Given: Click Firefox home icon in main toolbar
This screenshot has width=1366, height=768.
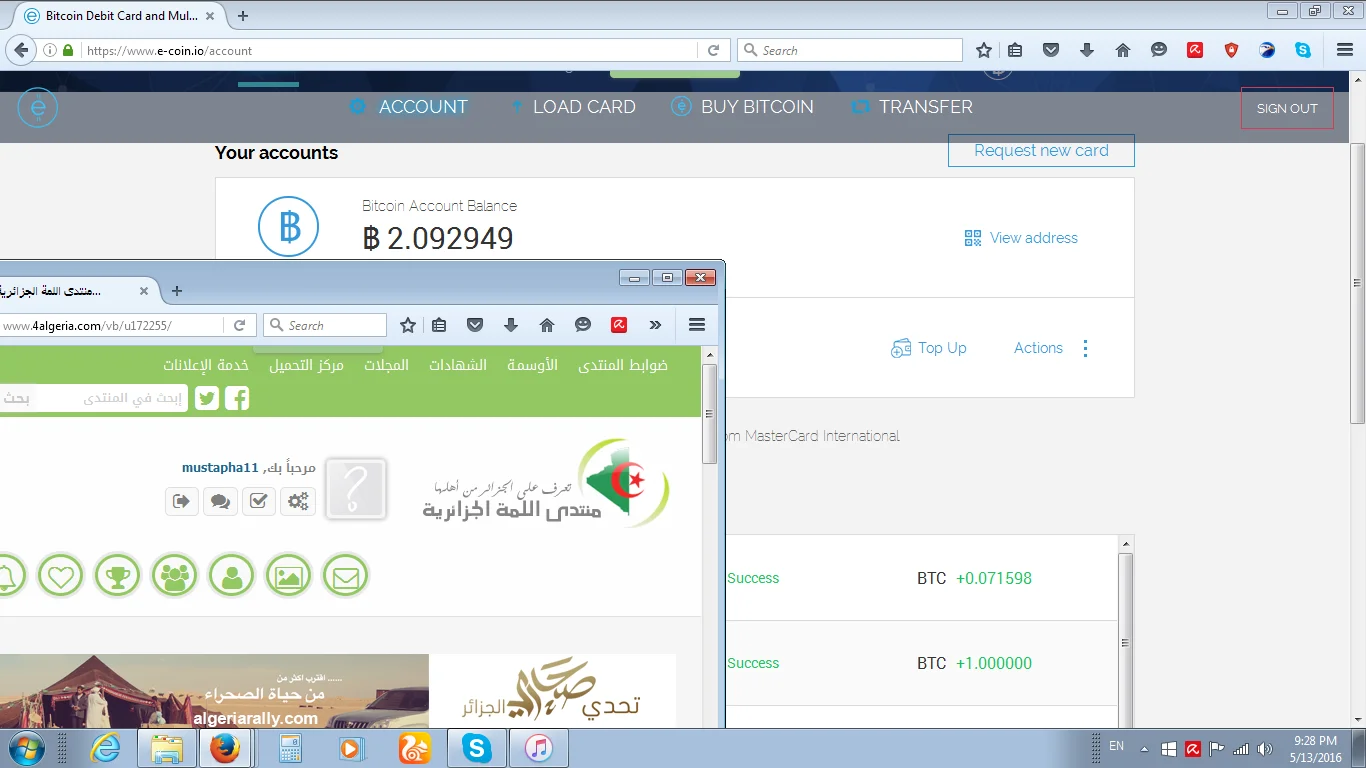Looking at the screenshot, I should (1122, 50).
